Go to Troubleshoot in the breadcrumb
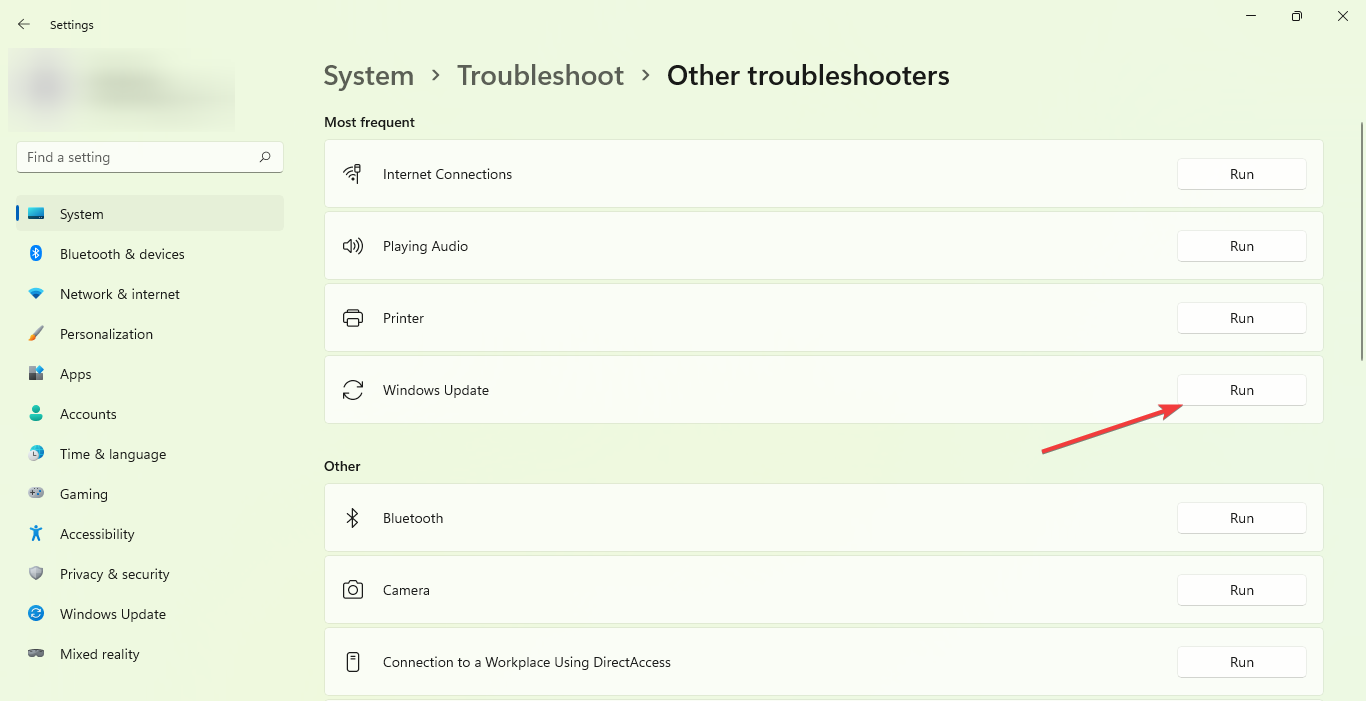This screenshot has width=1366, height=701. (540, 76)
